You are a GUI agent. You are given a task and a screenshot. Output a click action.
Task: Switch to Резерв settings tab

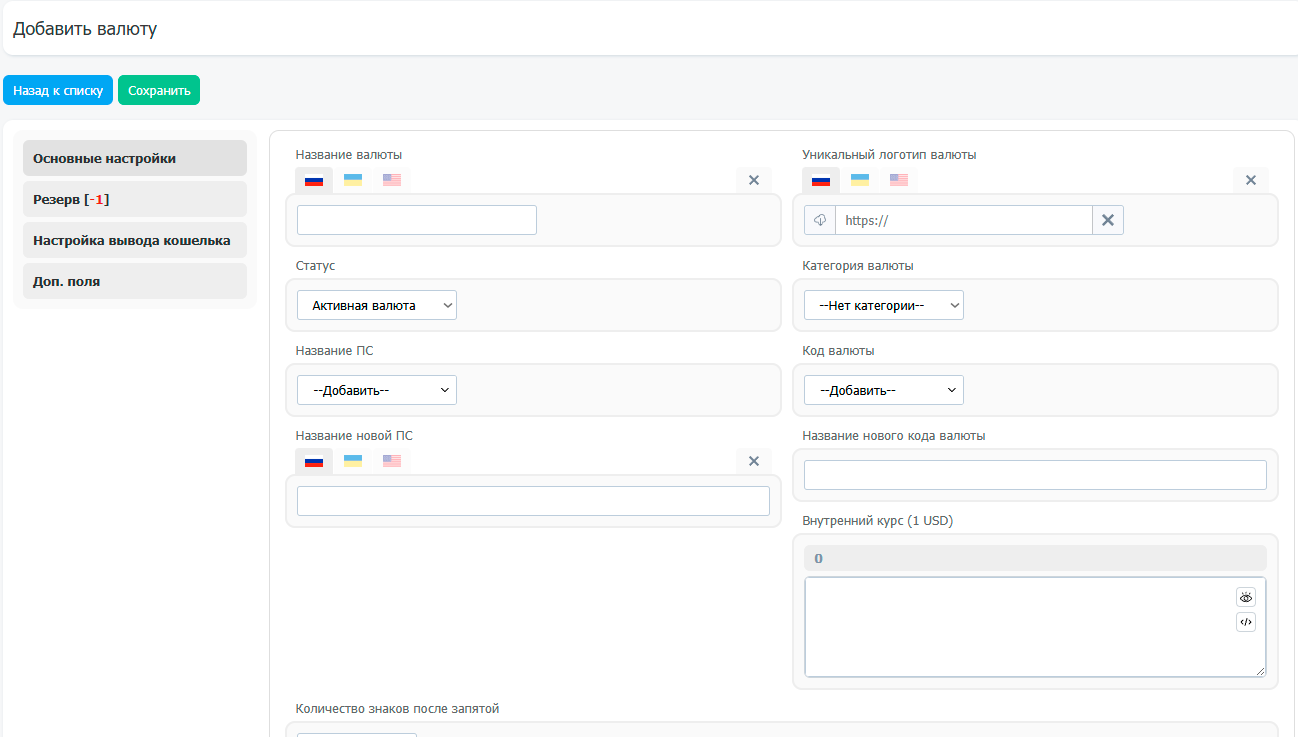coord(134,199)
